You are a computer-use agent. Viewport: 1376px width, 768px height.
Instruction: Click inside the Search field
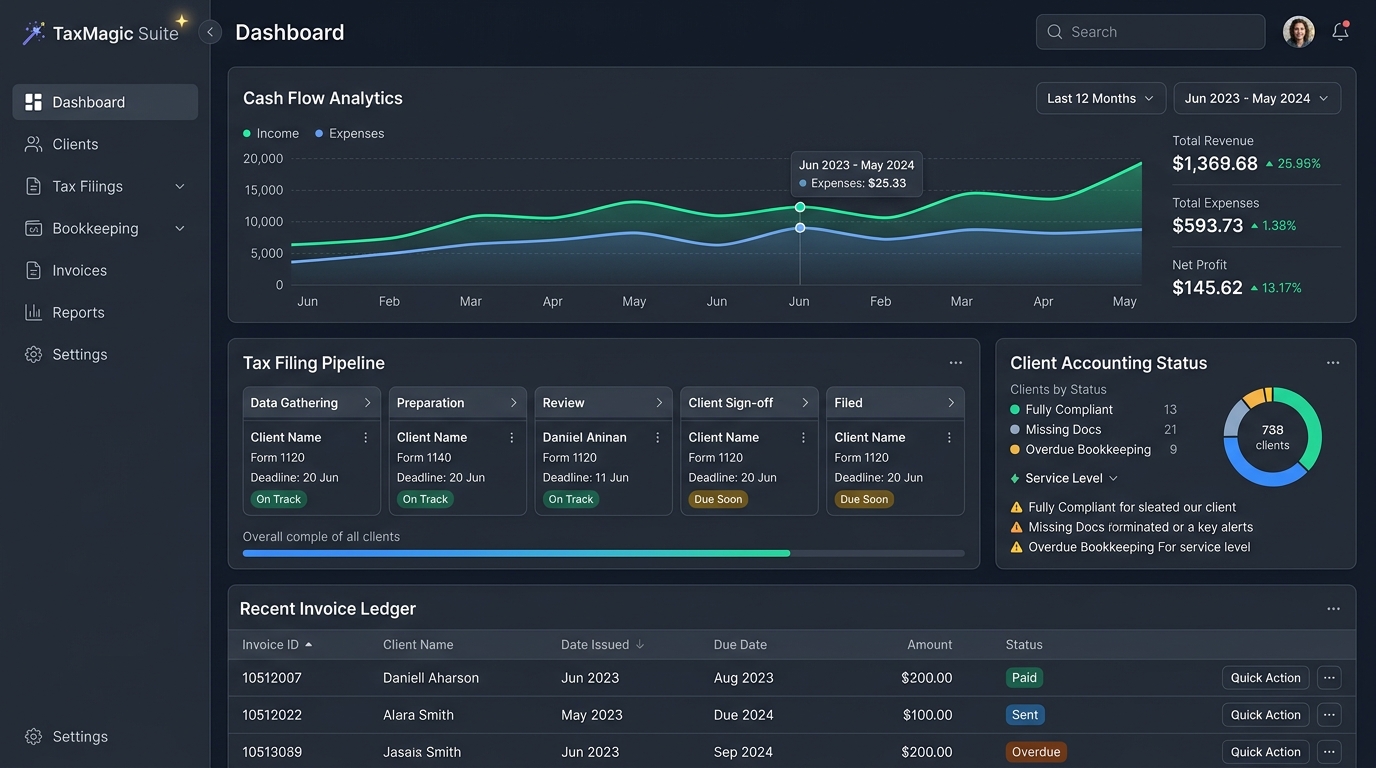(x=1150, y=32)
